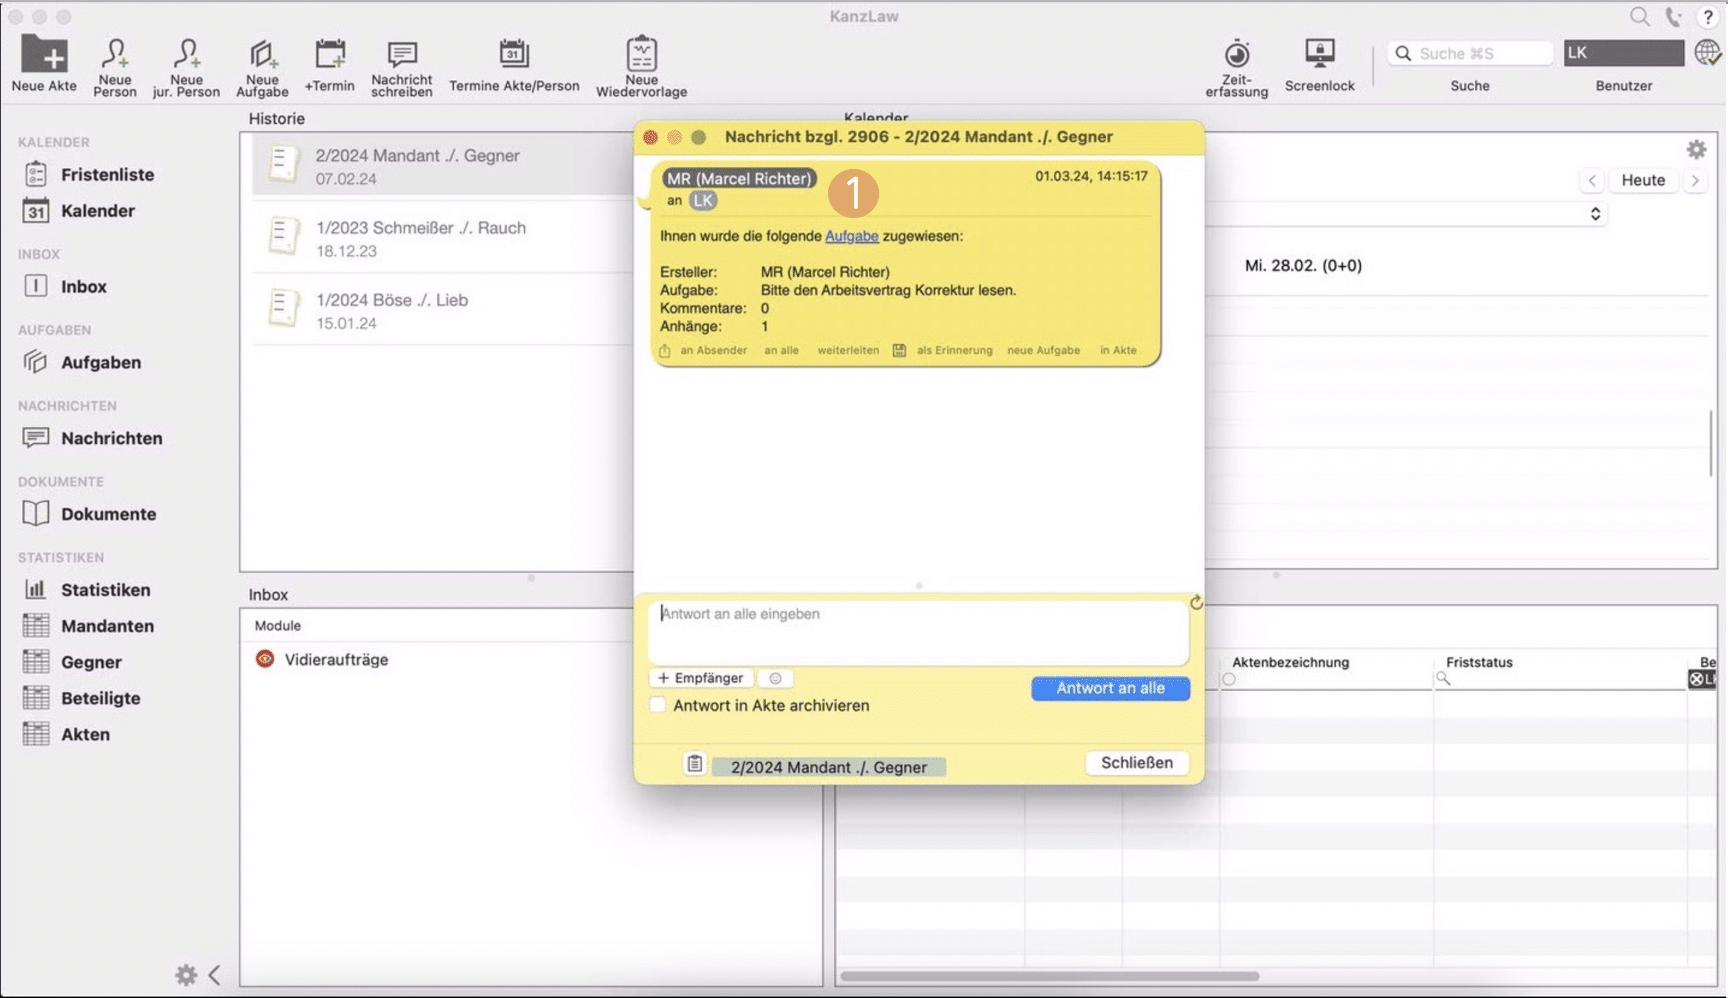
Task: Go to next calendar period
Action: click(x=1694, y=181)
